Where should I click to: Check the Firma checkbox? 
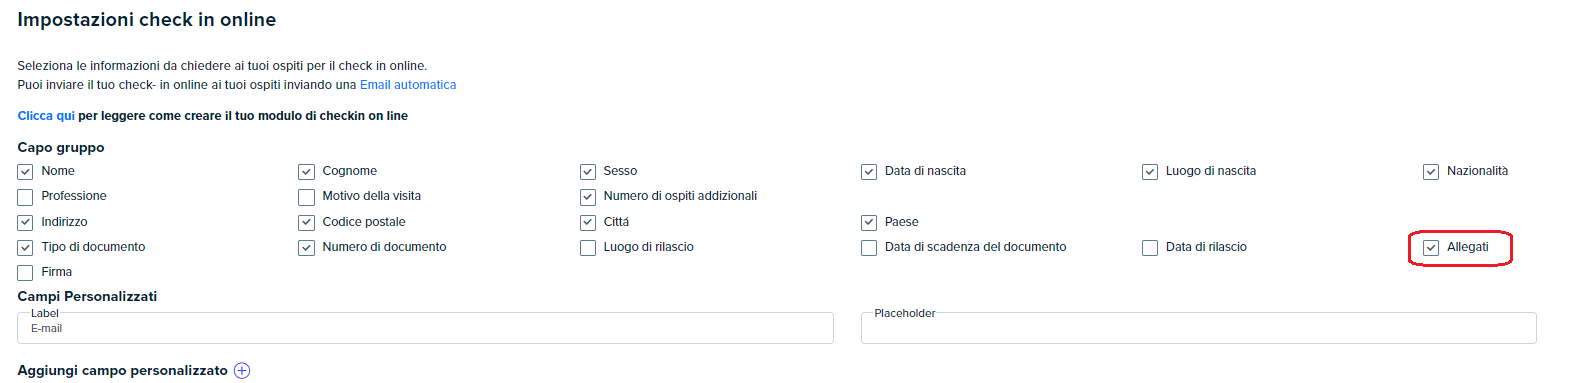click(25, 273)
